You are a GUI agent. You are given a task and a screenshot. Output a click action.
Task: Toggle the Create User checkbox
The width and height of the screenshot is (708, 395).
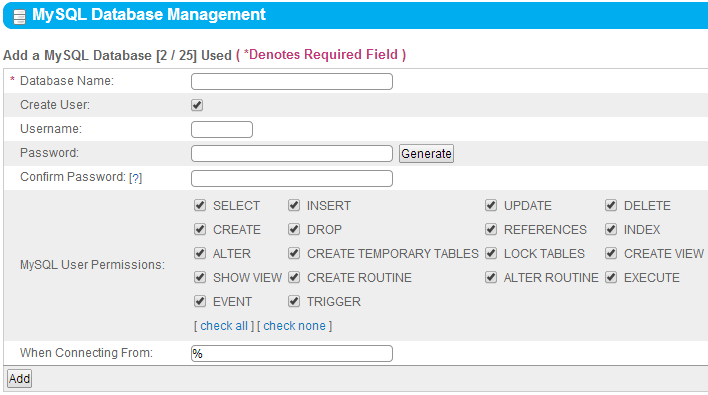(x=197, y=105)
